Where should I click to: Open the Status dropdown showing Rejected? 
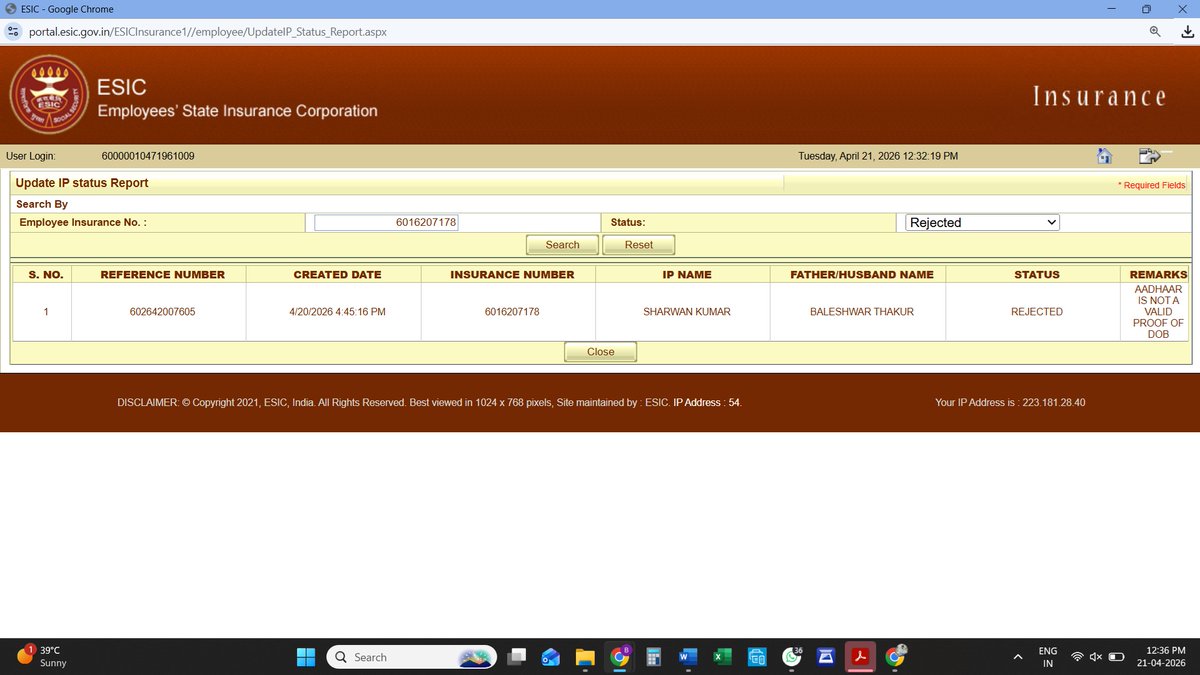(x=982, y=223)
